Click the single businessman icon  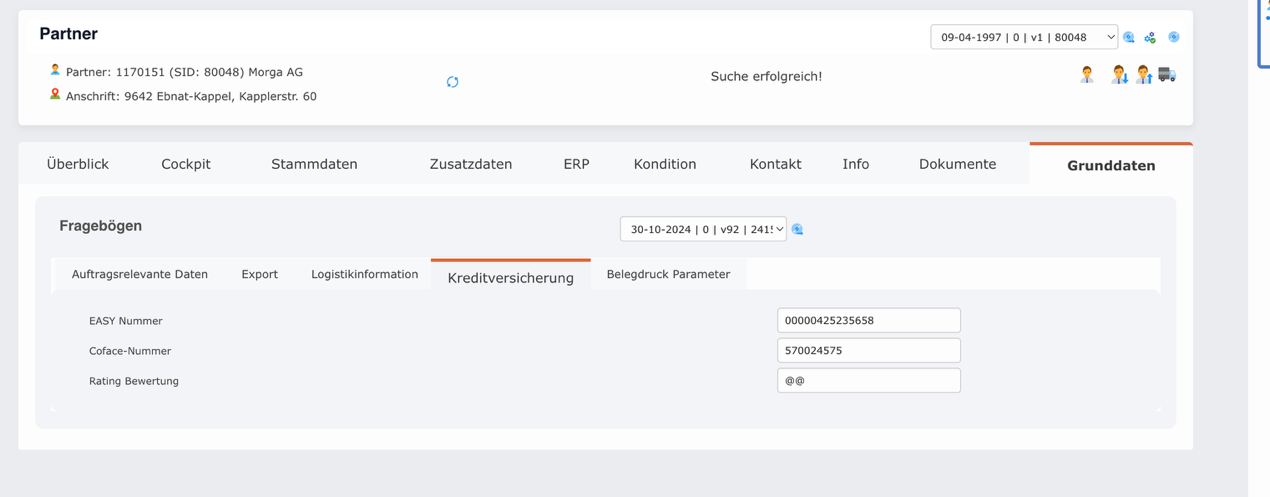pyautogui.click(x=1087, y=75)
